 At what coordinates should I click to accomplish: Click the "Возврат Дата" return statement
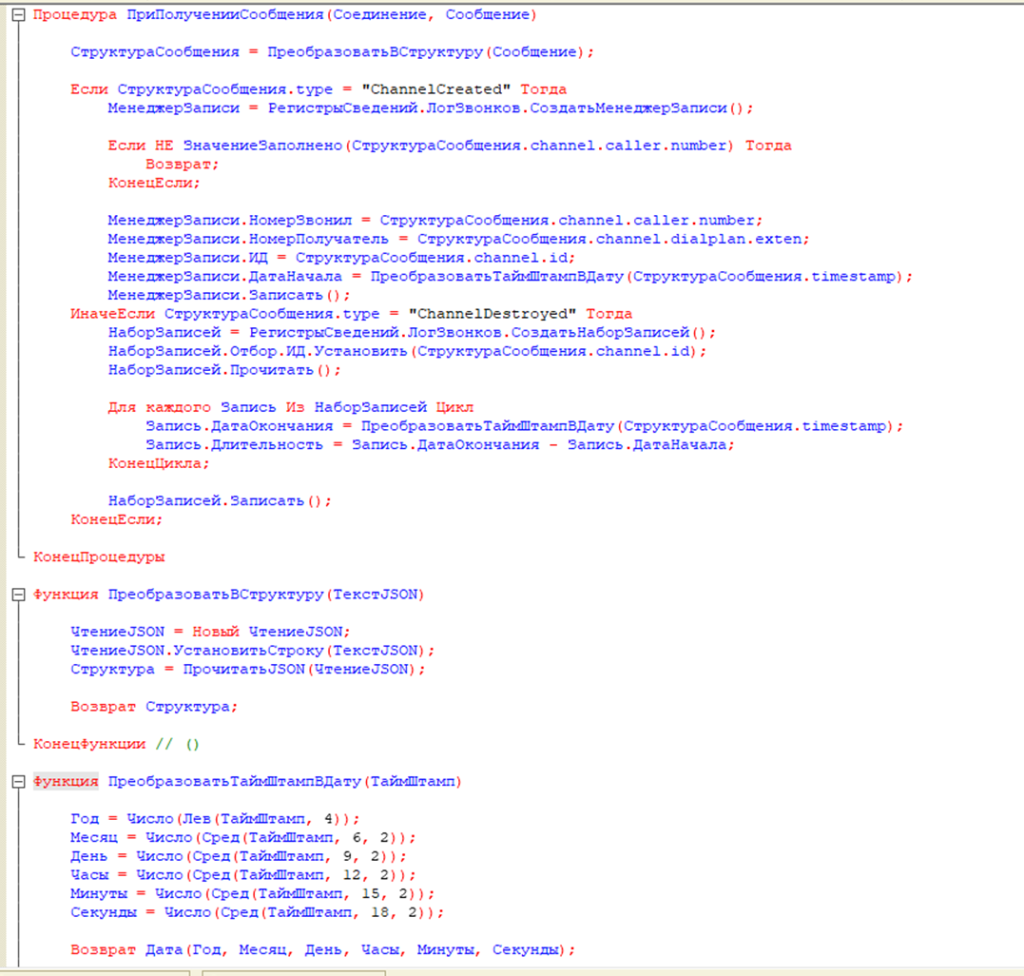(x=322, y=949)
